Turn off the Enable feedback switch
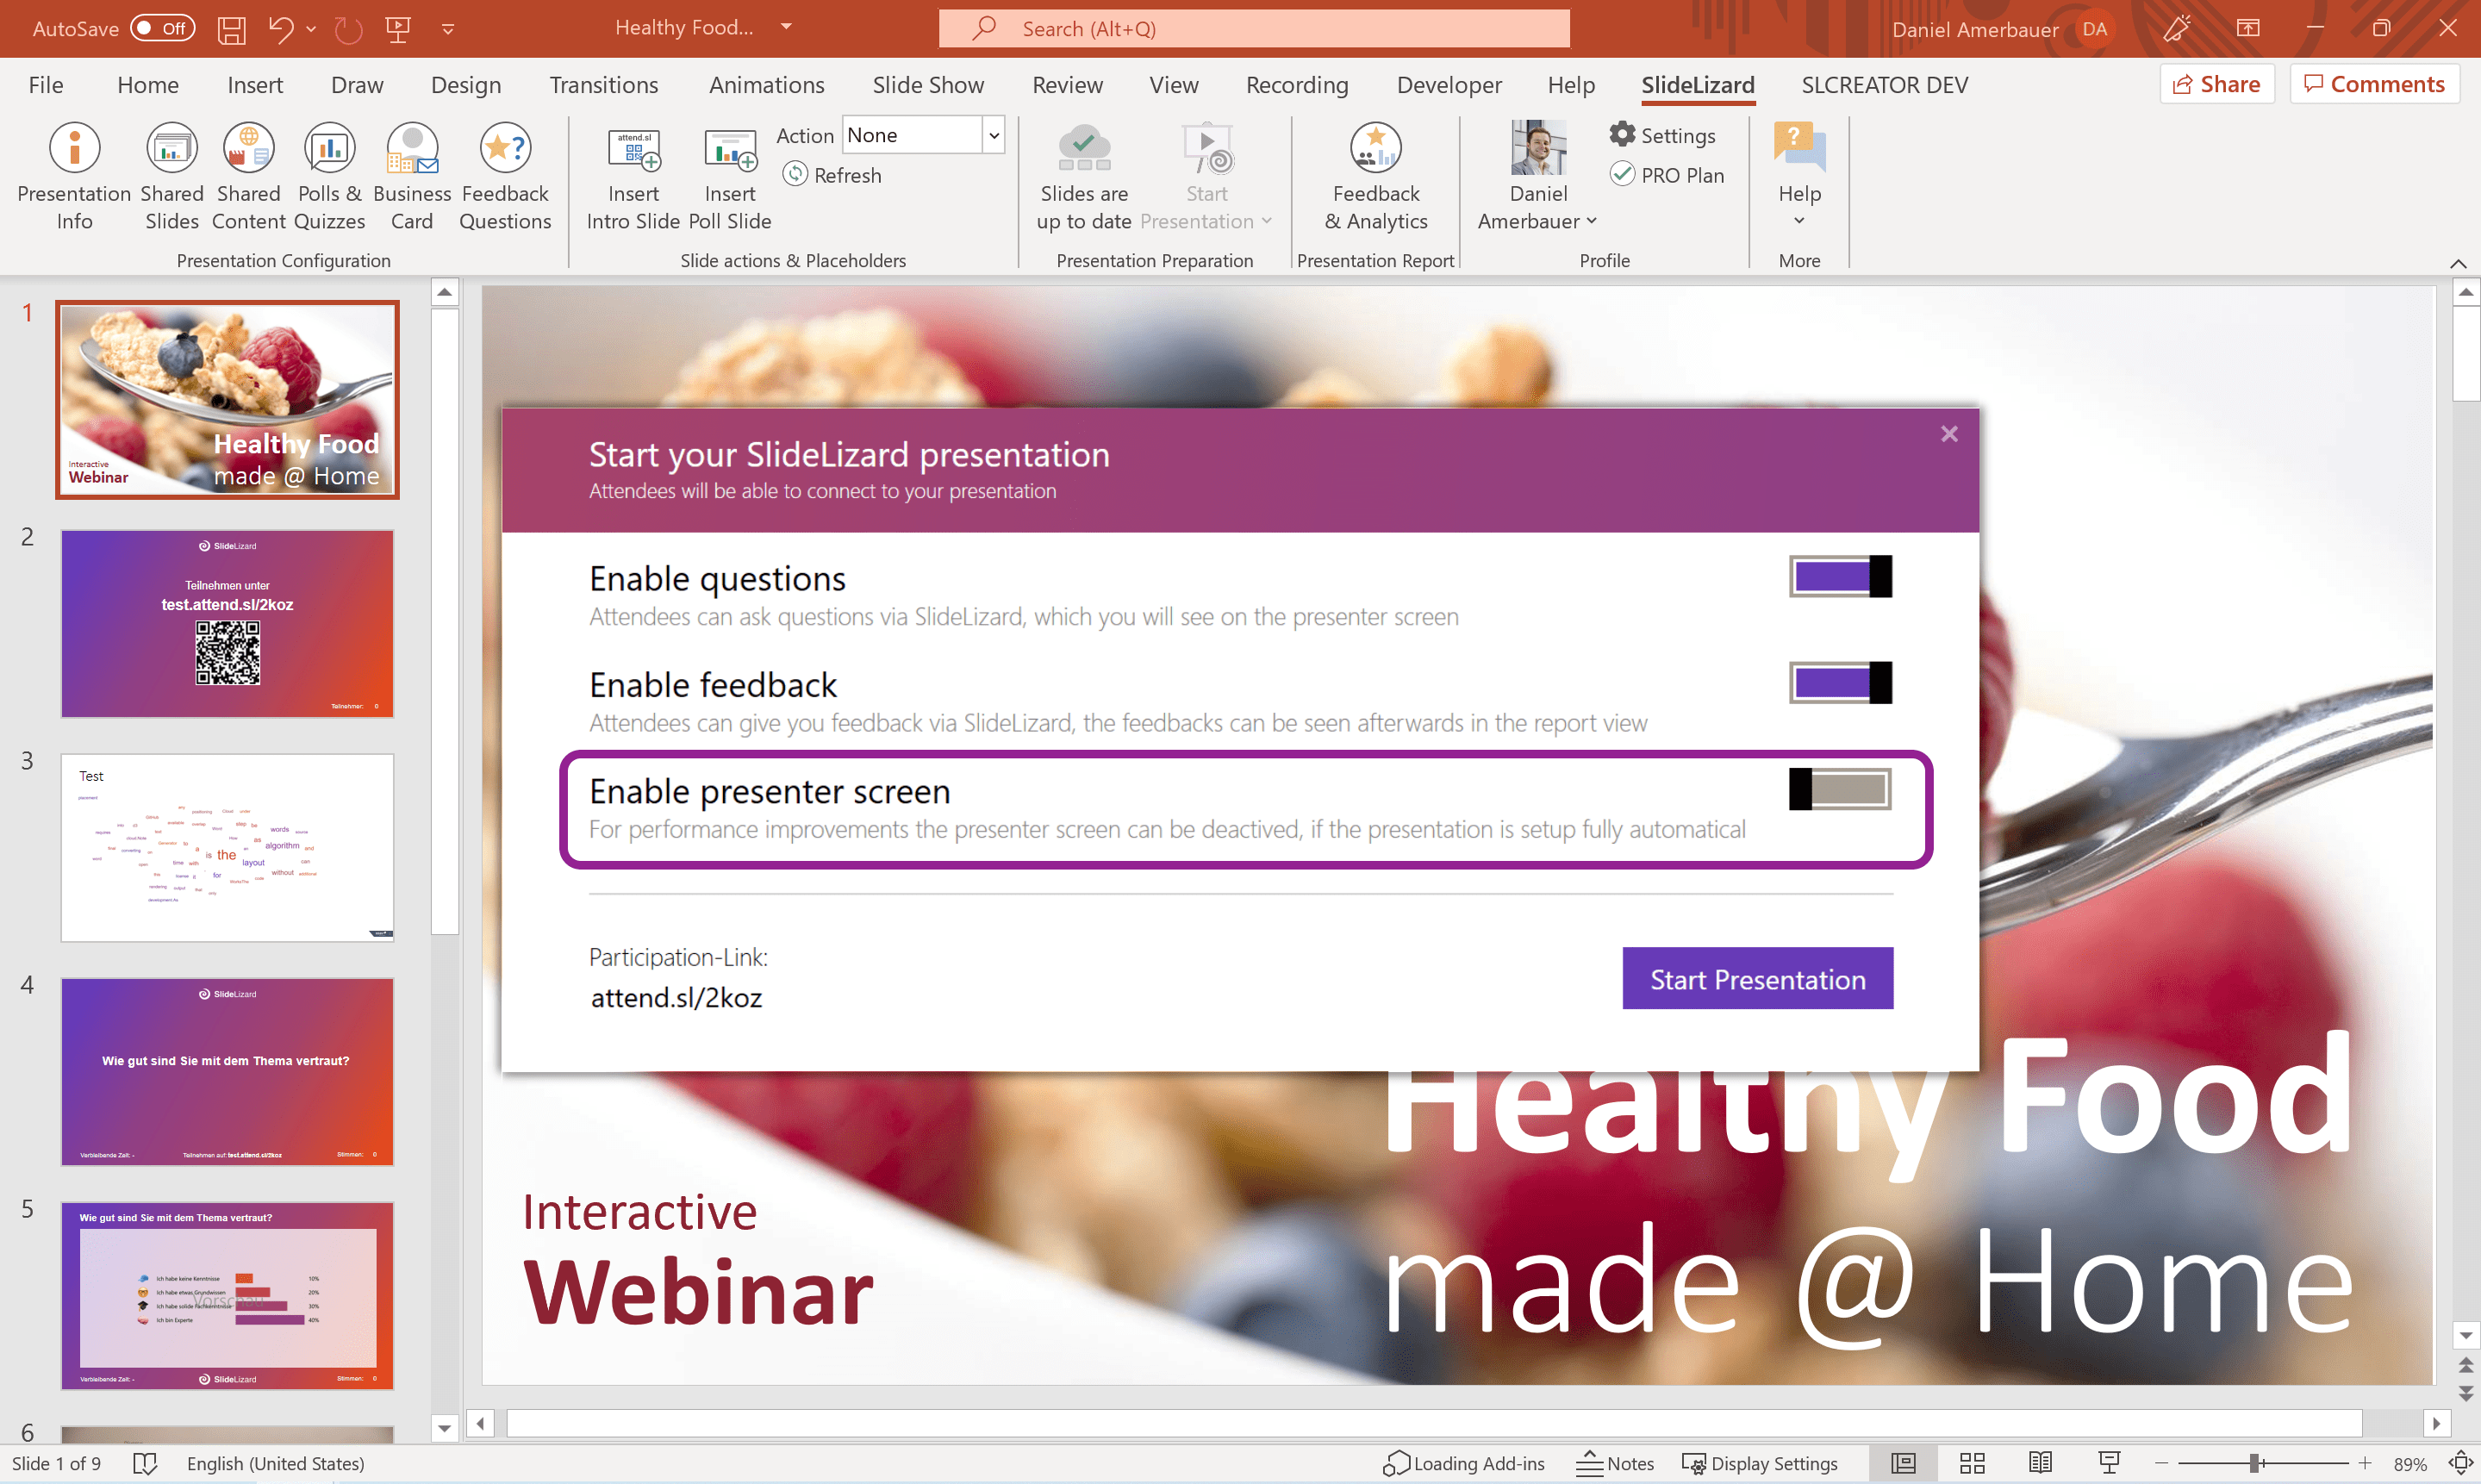The width and height of the screenshot is (2481, 1484). tap(1840, 683)
